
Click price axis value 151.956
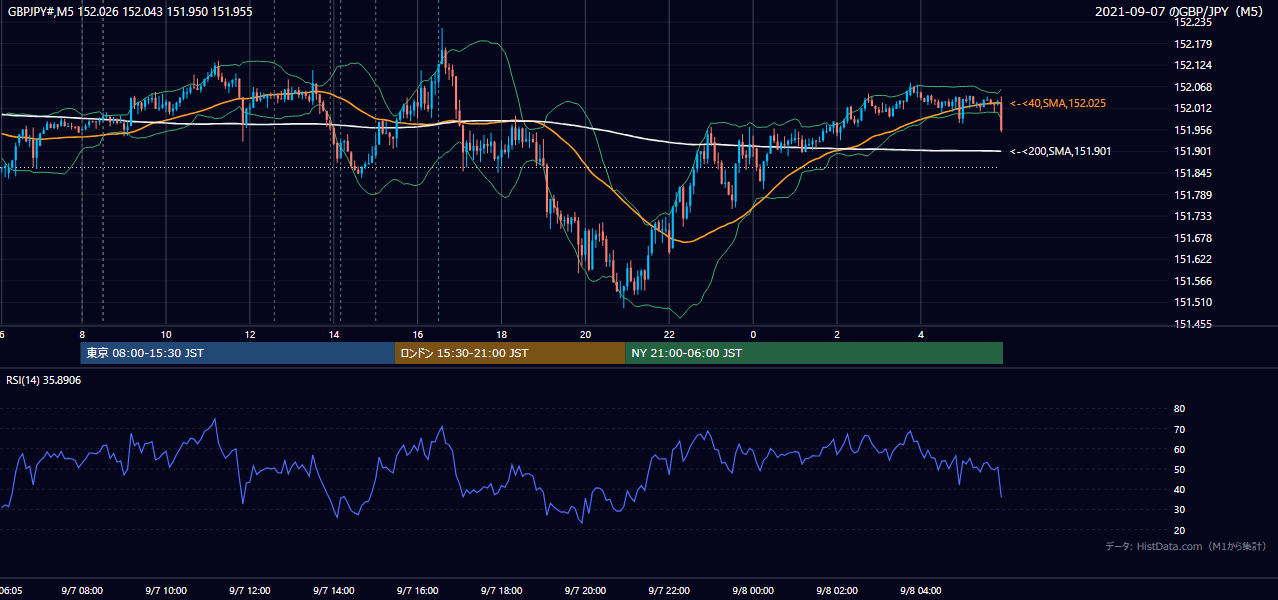(1193, 130)
